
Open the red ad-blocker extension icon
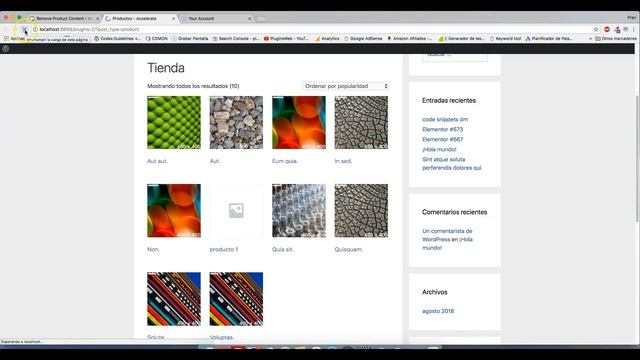coord(607,29)
